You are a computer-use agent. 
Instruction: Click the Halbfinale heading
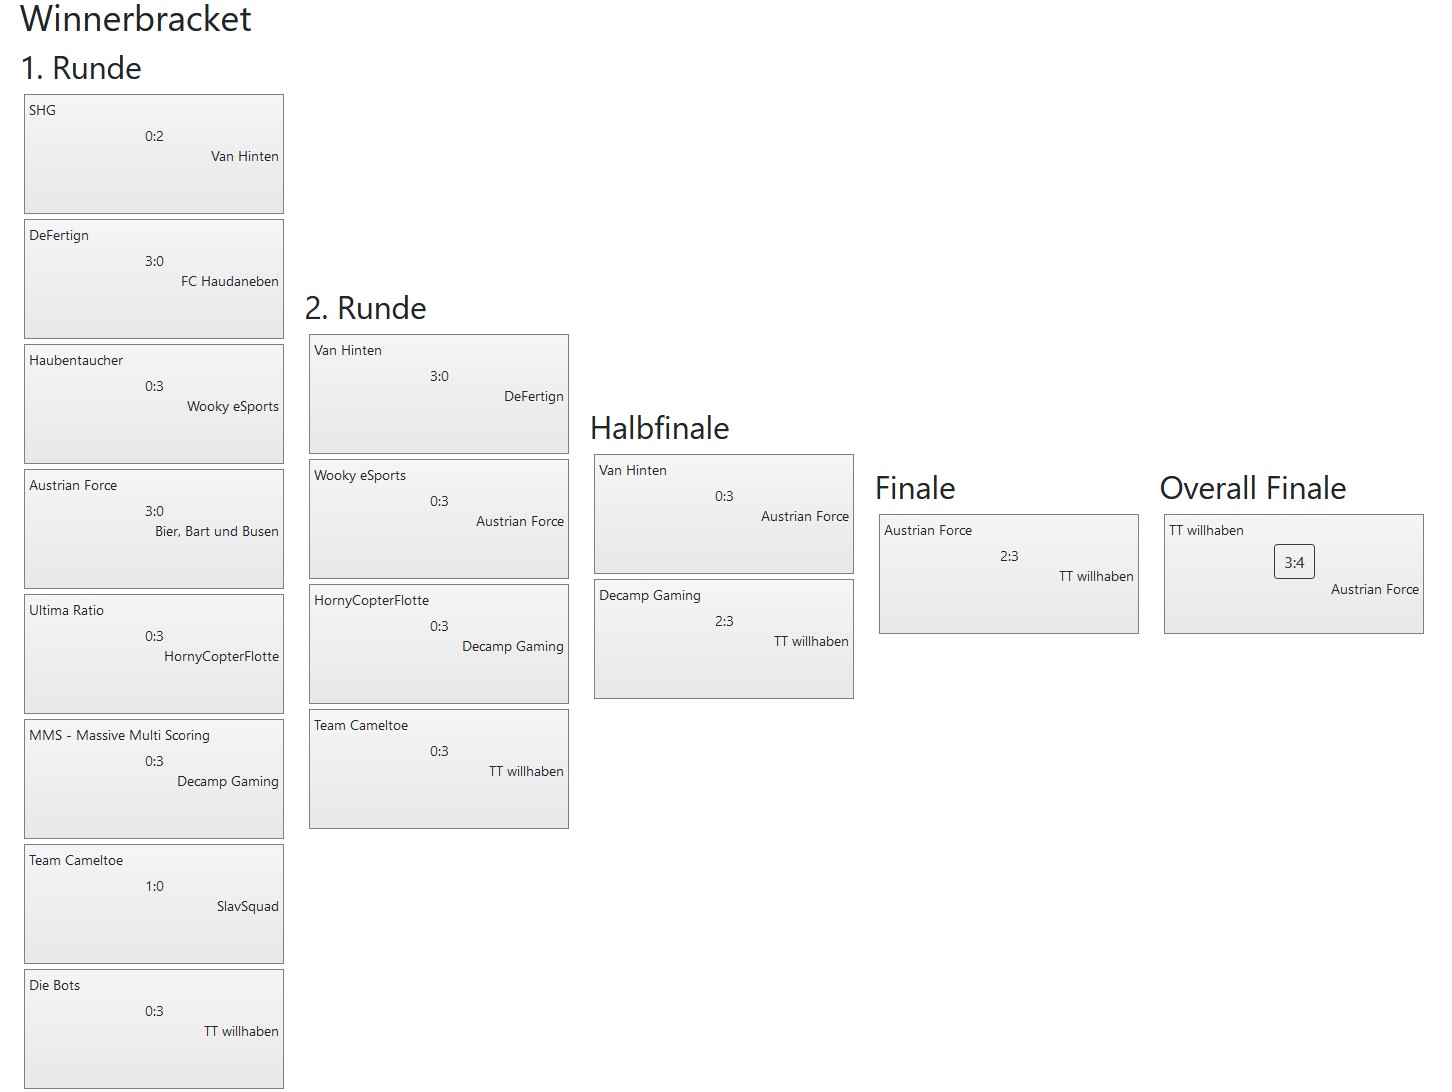pyautogui.click(x=660, y=428)
